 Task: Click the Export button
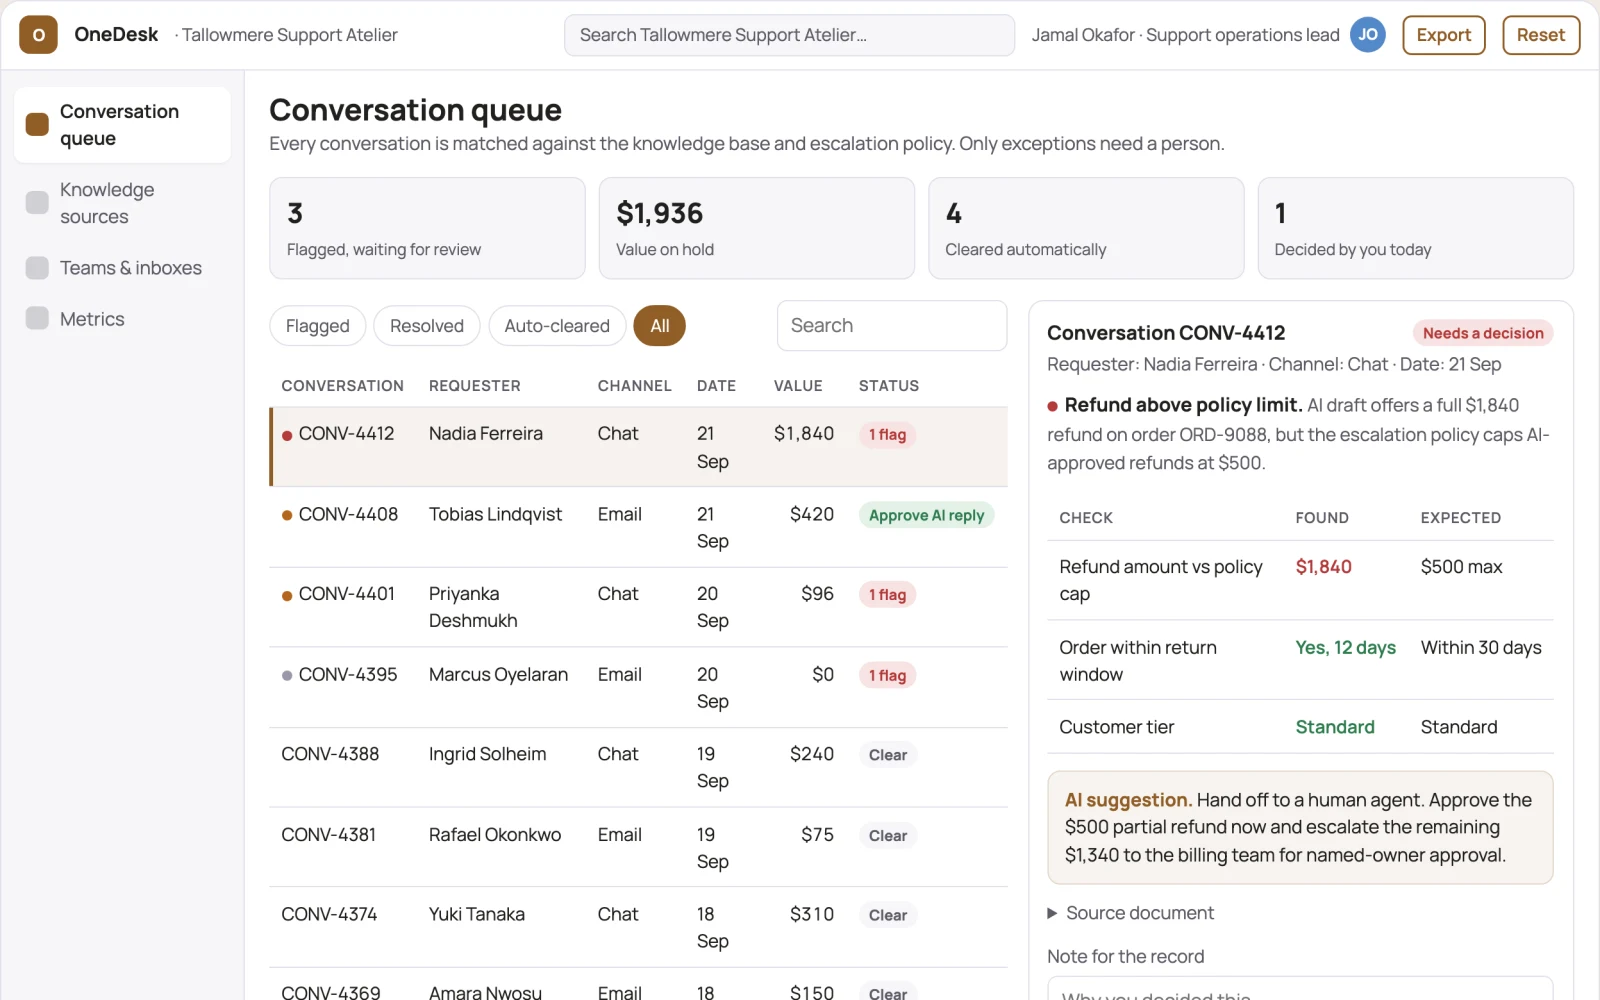(1444, 35)
